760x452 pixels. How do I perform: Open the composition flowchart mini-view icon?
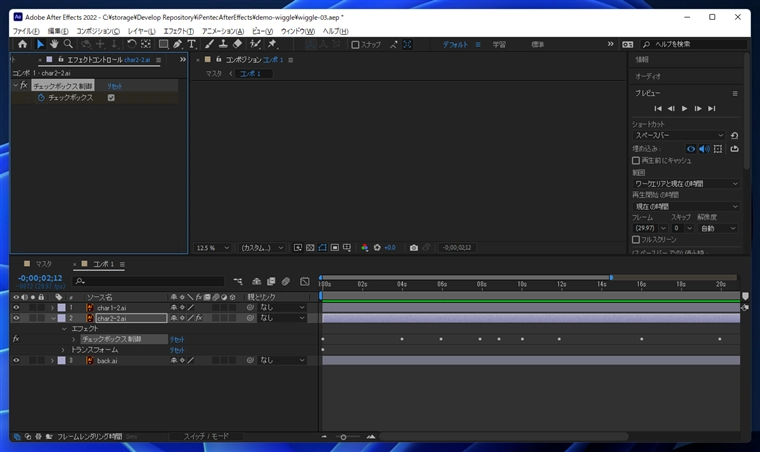[x=238, y=281]
